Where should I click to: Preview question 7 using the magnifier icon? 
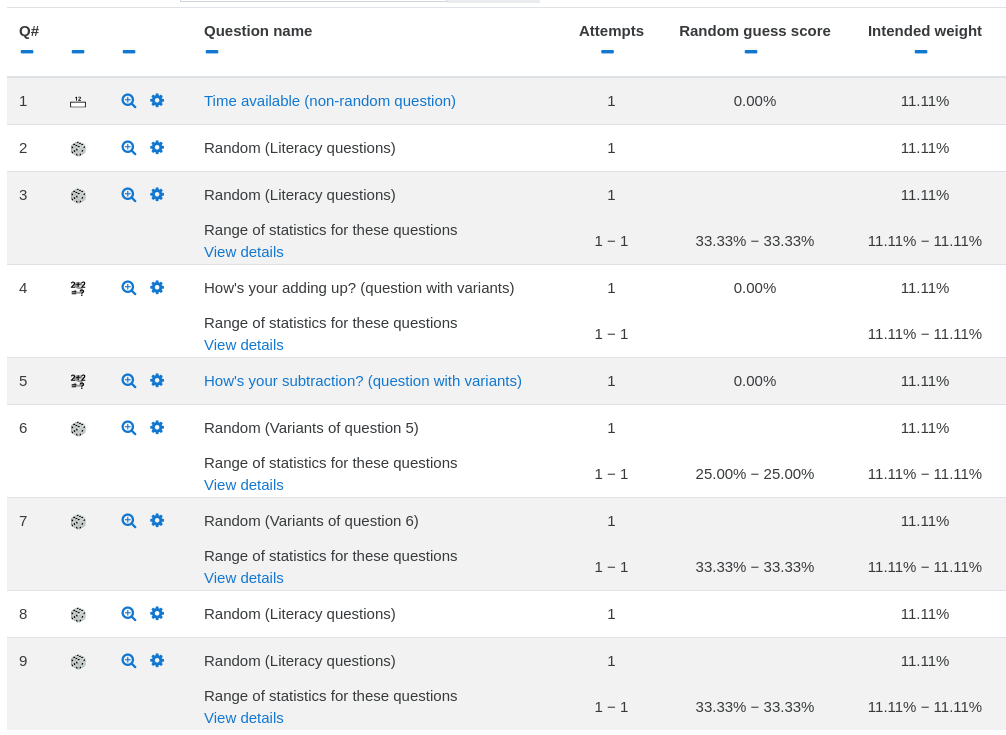128,521
